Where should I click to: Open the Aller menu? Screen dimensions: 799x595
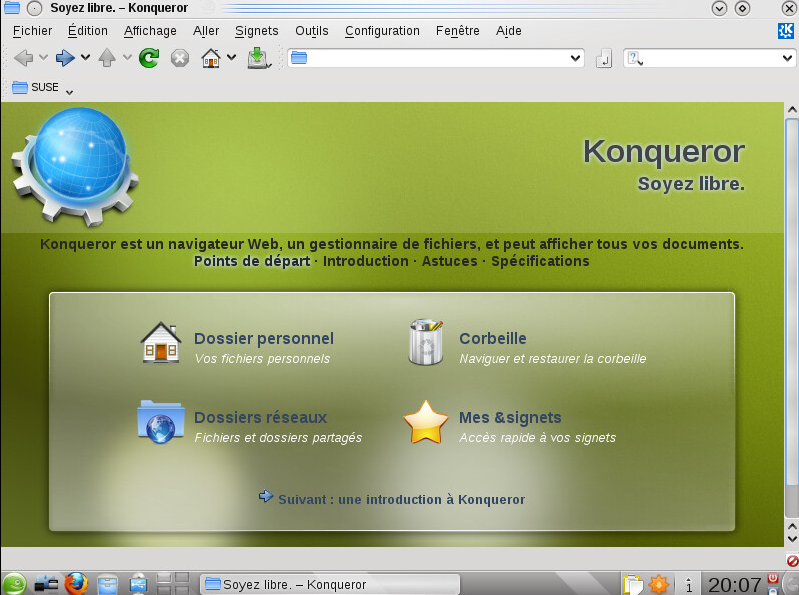click(206, 31)
